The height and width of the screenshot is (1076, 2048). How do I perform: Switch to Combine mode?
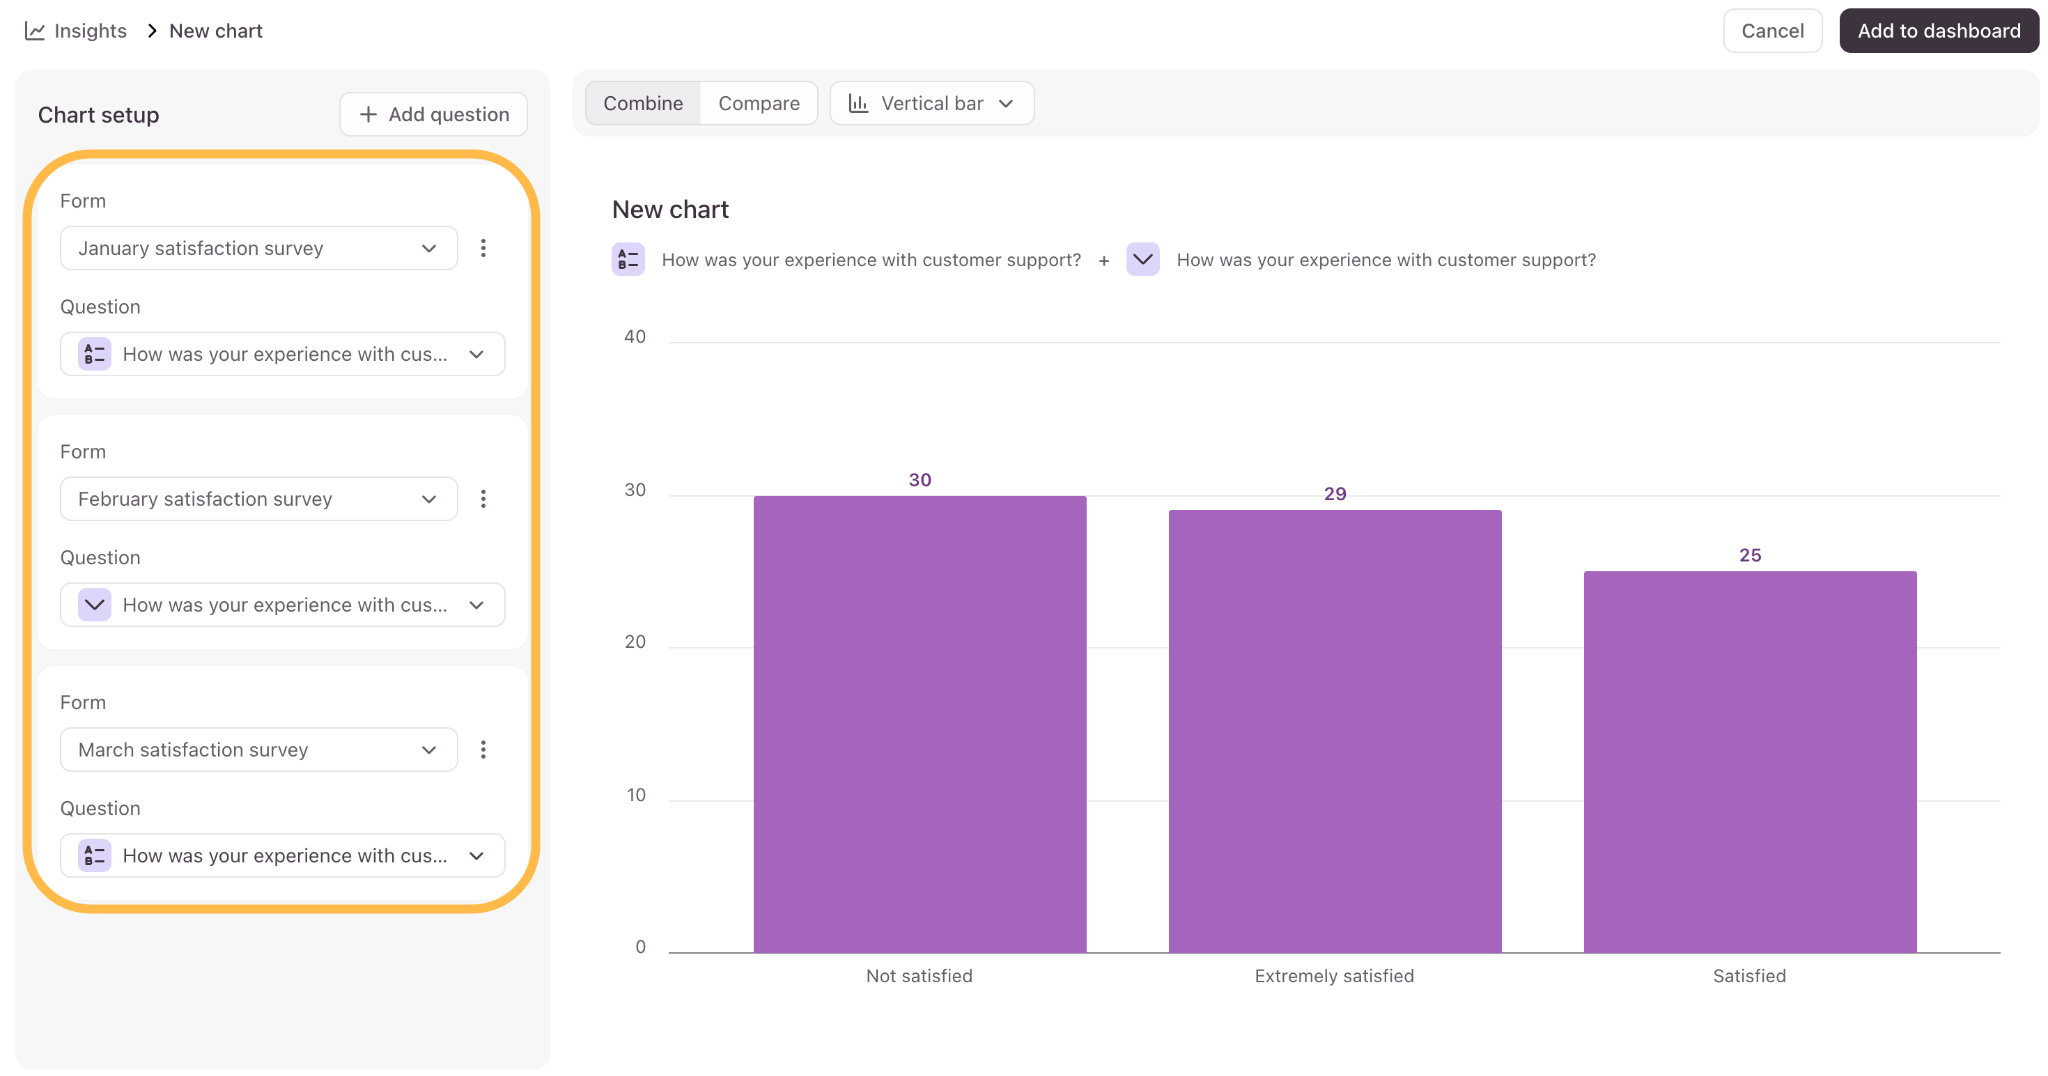pyautogui.click(x=643, y=103)
